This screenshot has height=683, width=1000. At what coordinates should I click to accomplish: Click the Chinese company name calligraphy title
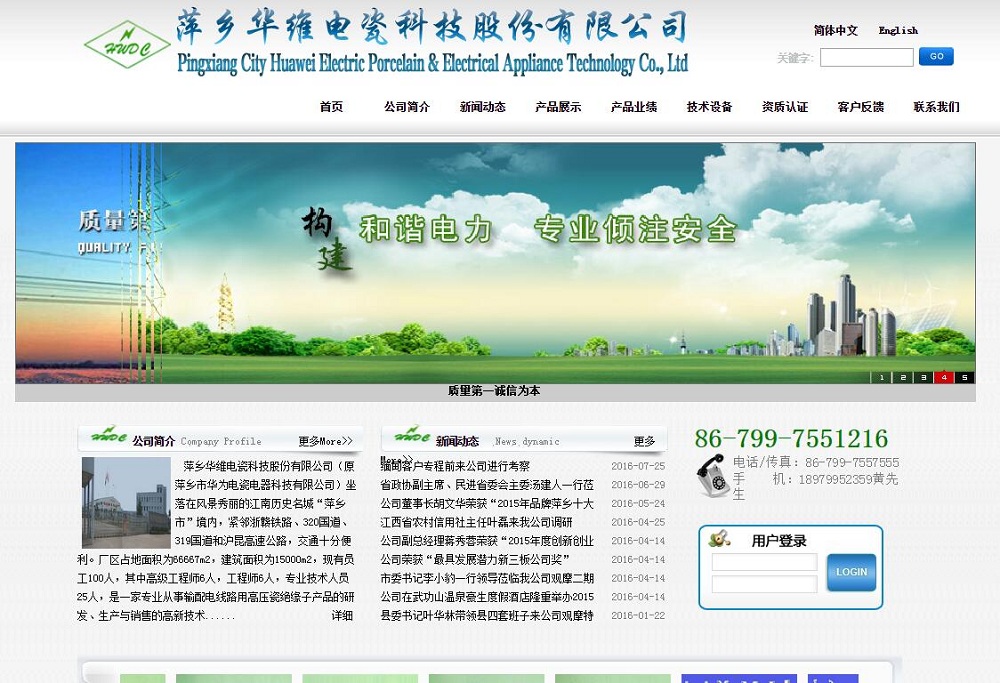[432, 27]
